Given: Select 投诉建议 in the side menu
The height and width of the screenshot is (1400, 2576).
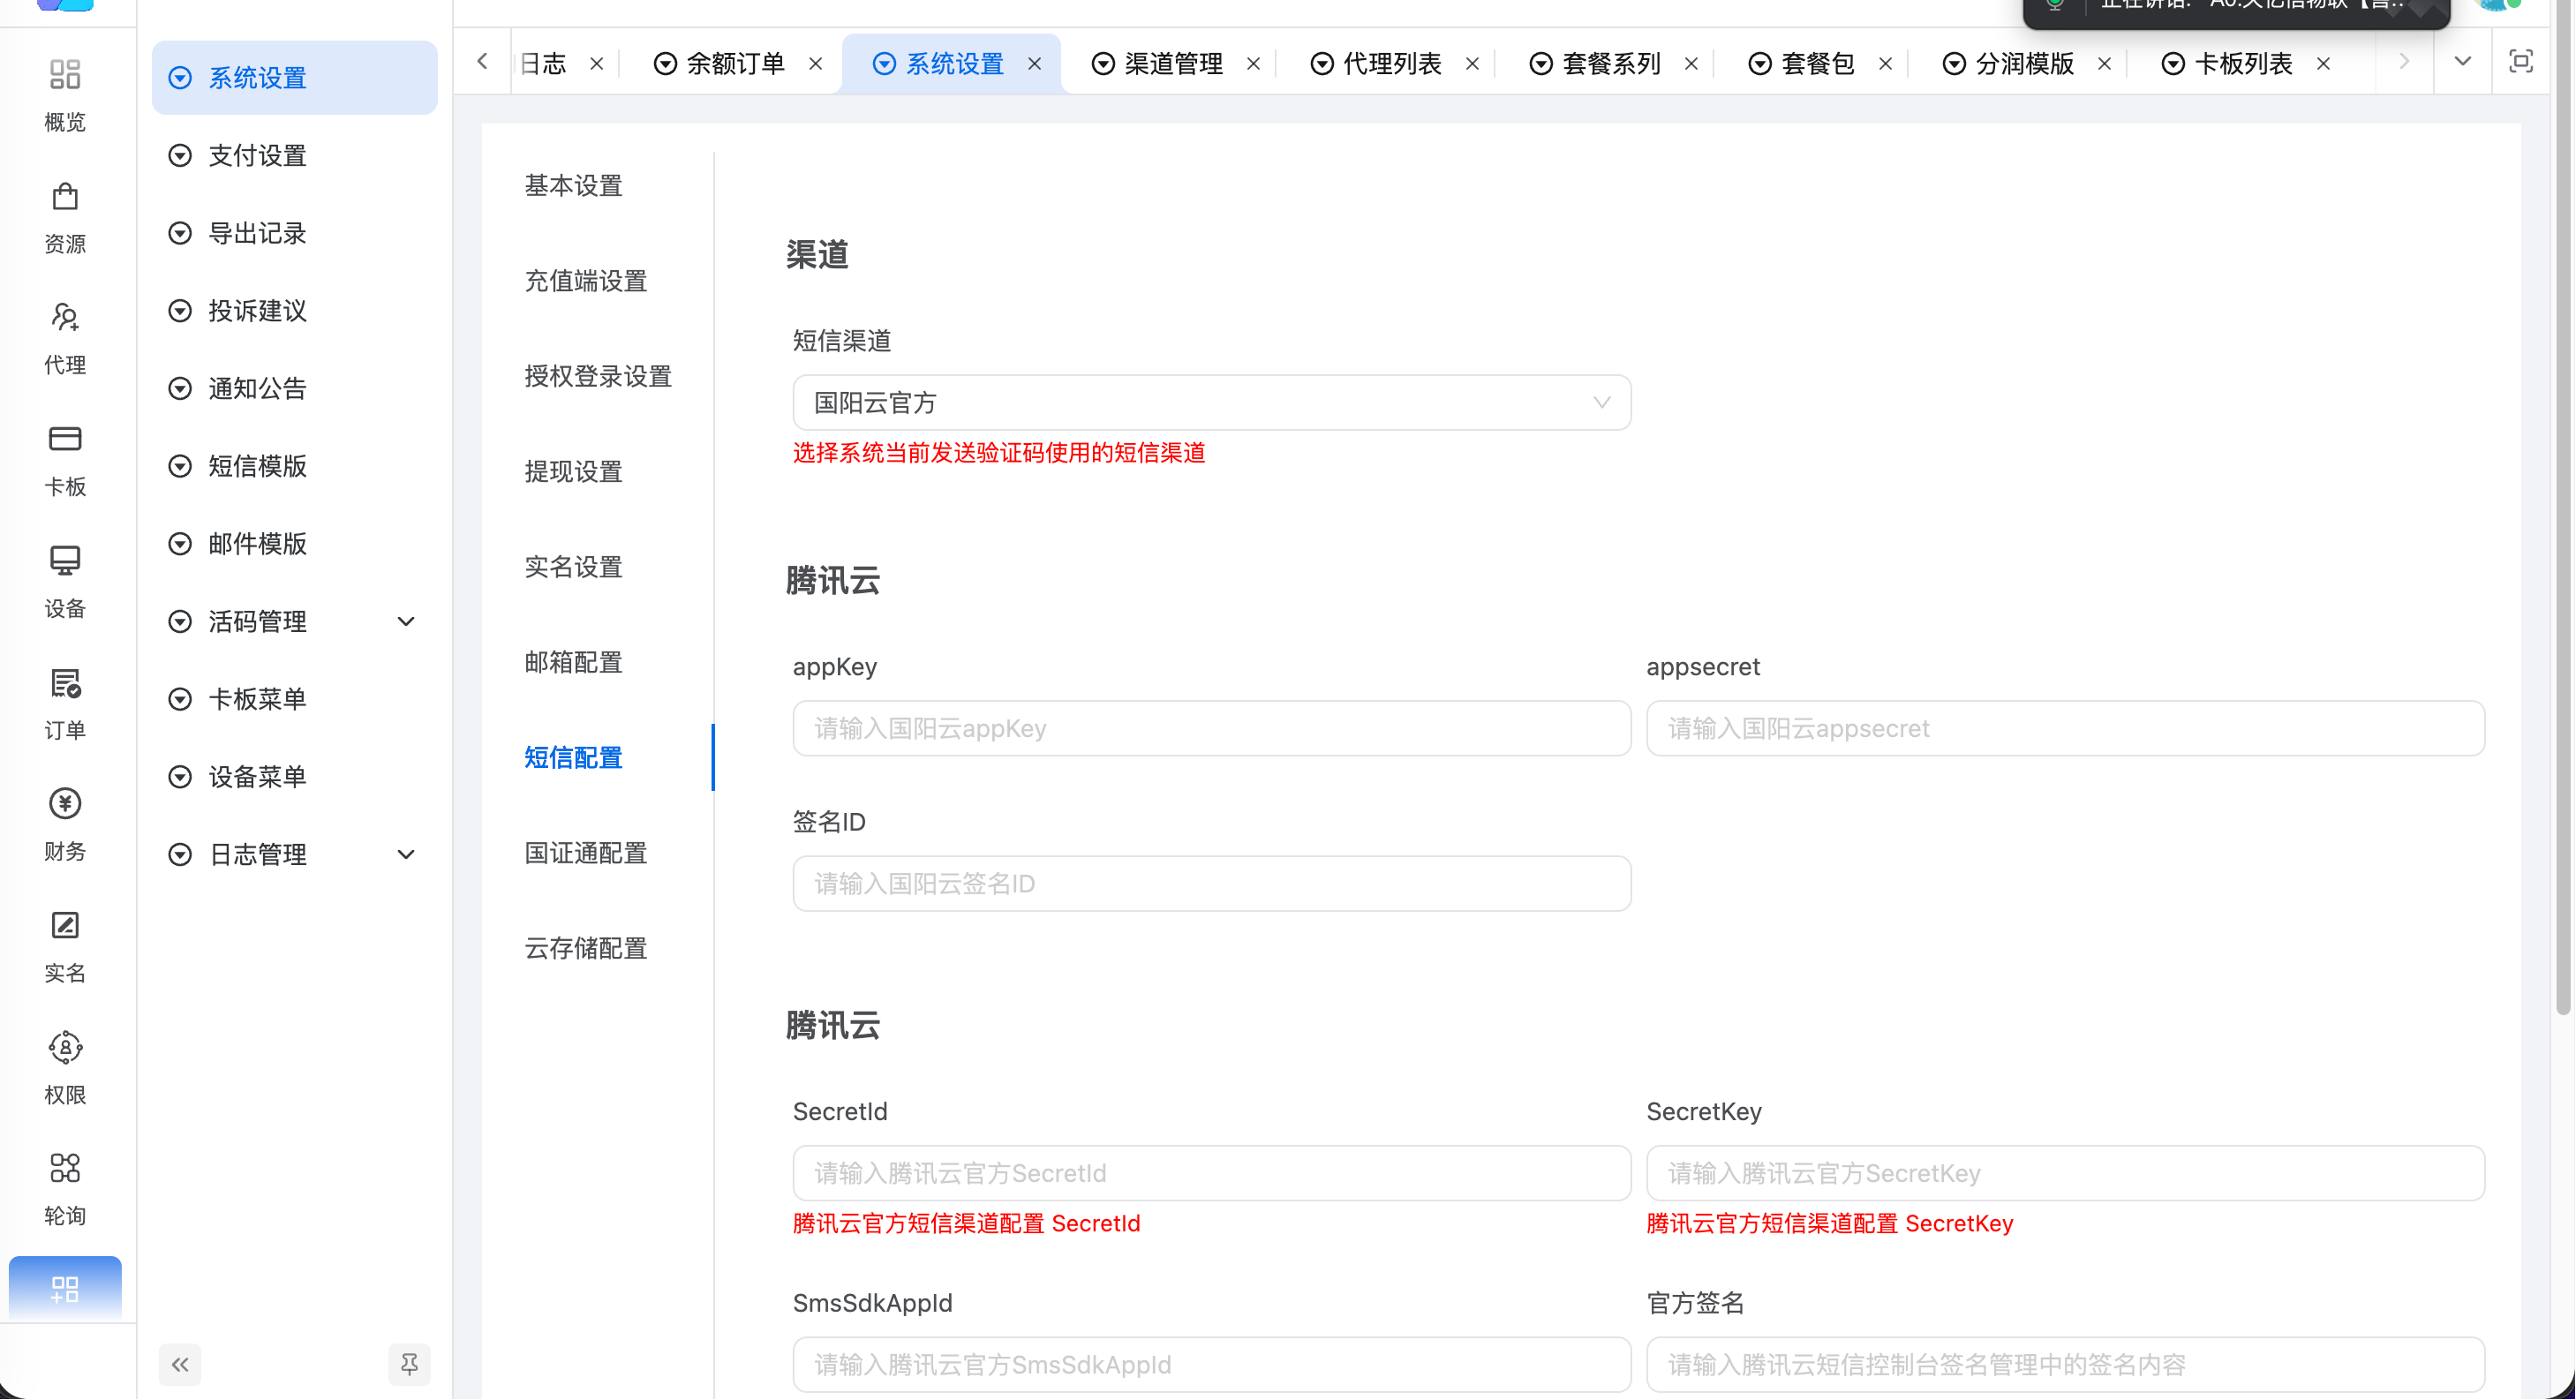Looking at the screenshot, I should [294, 311].
